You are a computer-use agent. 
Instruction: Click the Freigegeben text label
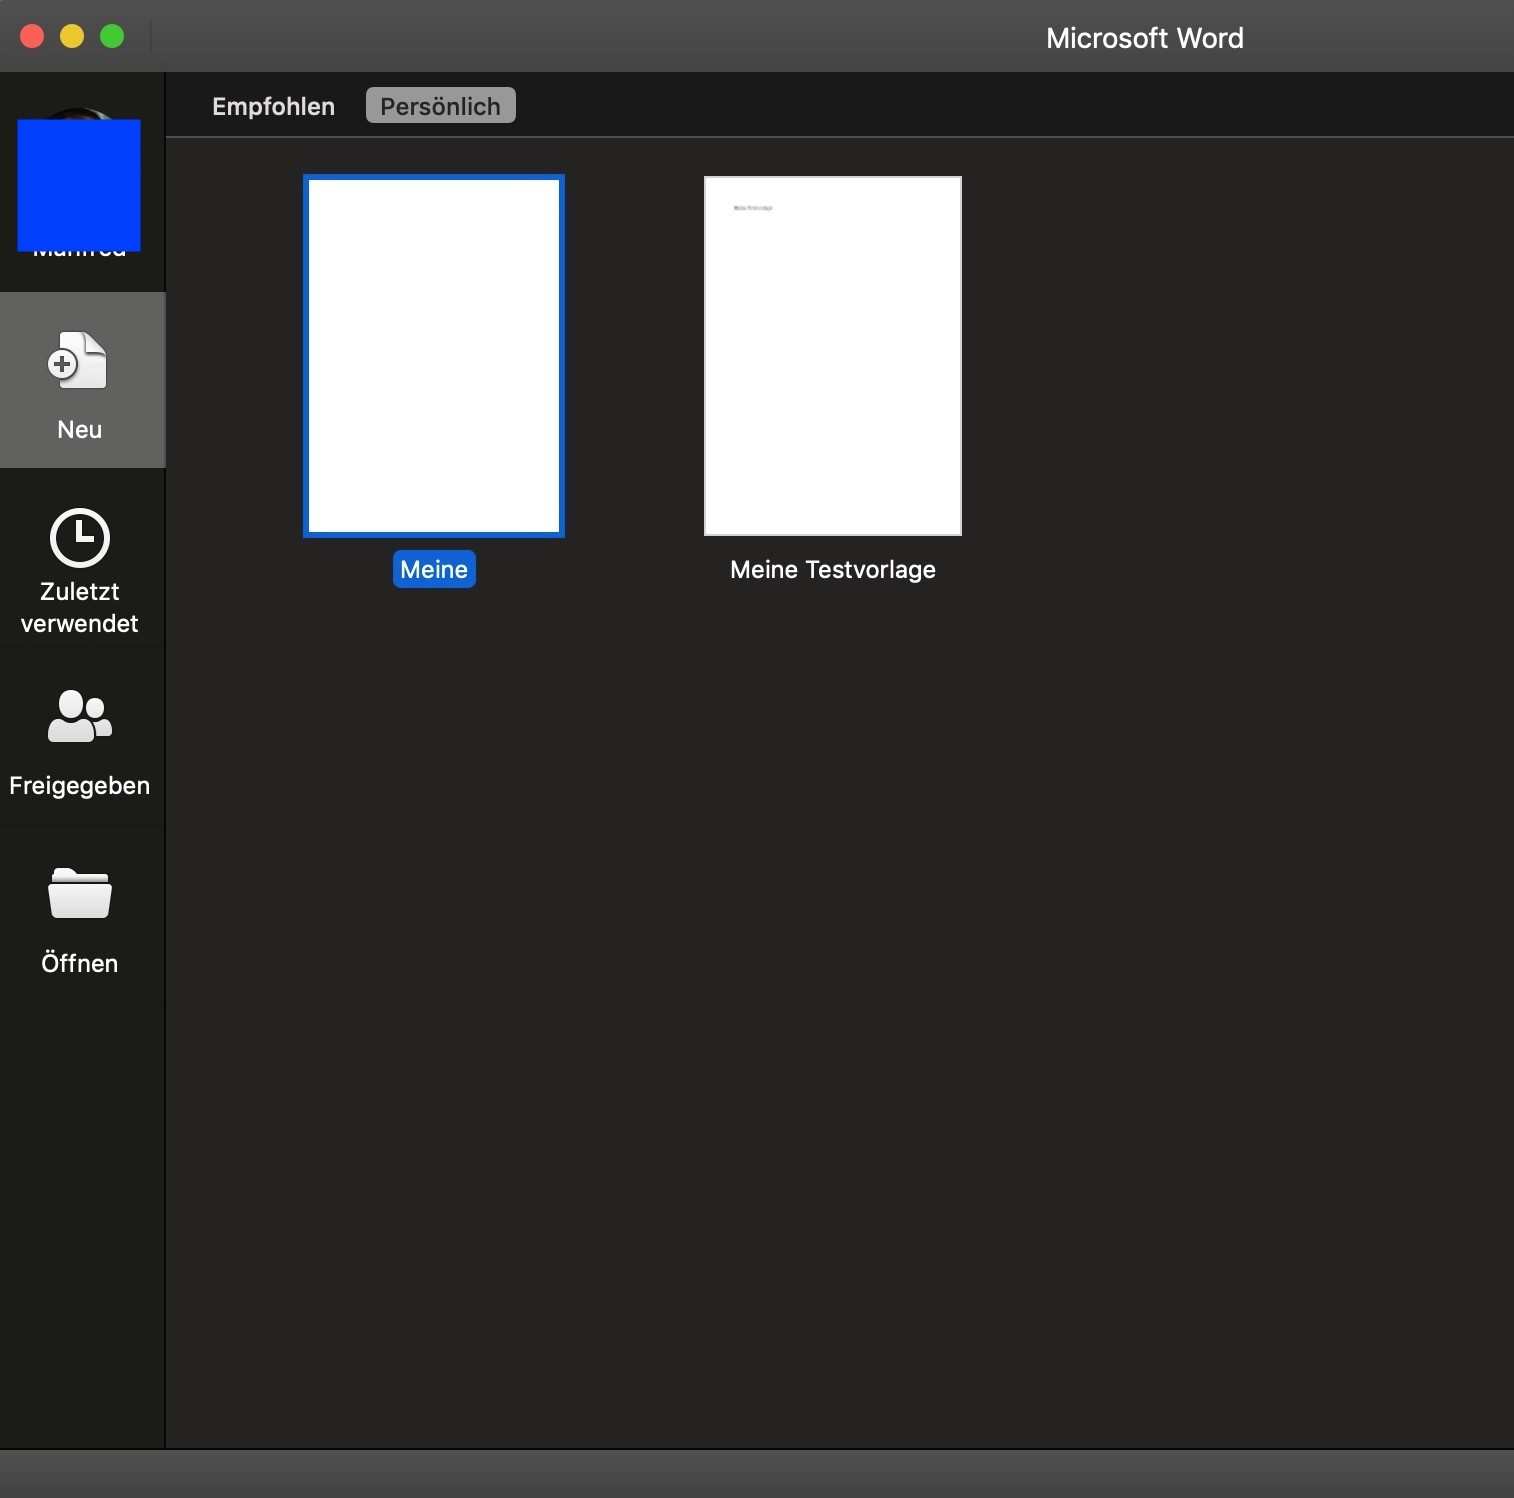click(80, 786)
